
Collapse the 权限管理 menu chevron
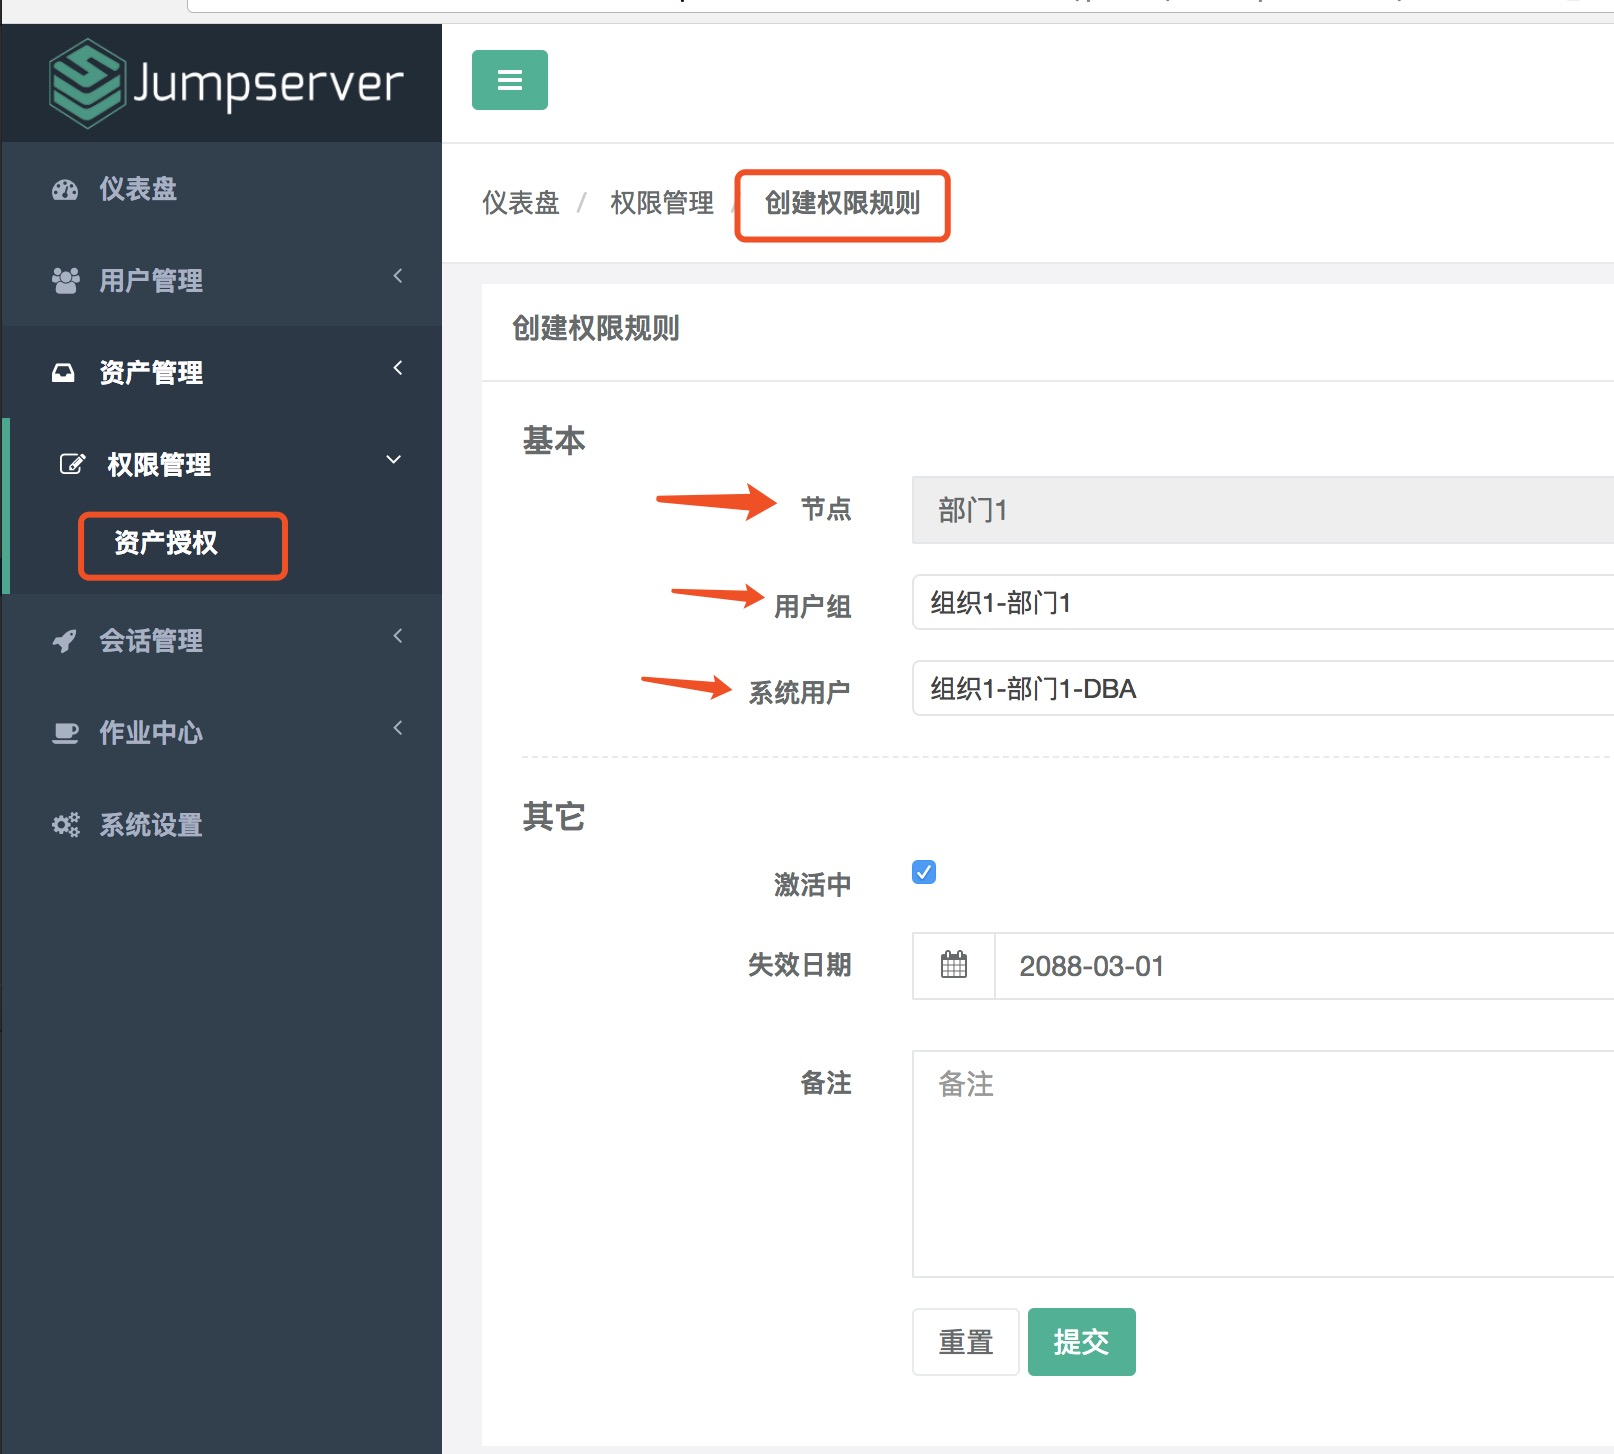(x=394, y=460)
